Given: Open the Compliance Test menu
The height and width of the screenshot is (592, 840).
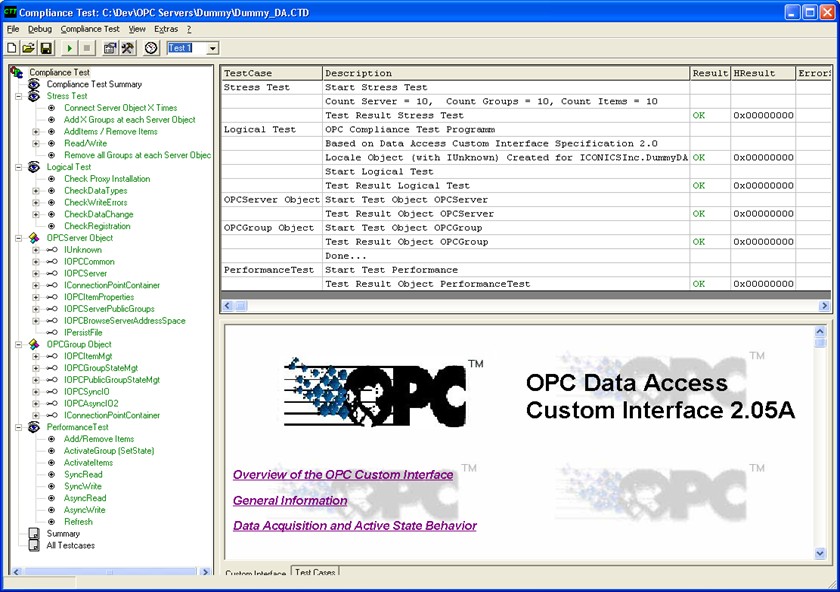Looking at the screenshot, I should (90, 29).
